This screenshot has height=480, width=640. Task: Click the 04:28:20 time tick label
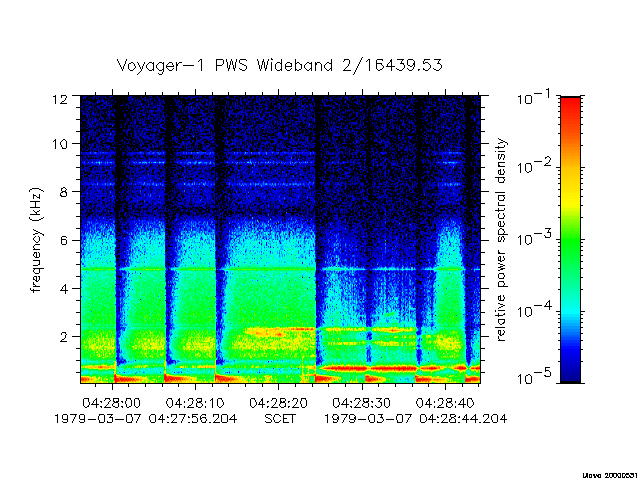[278, 403]
